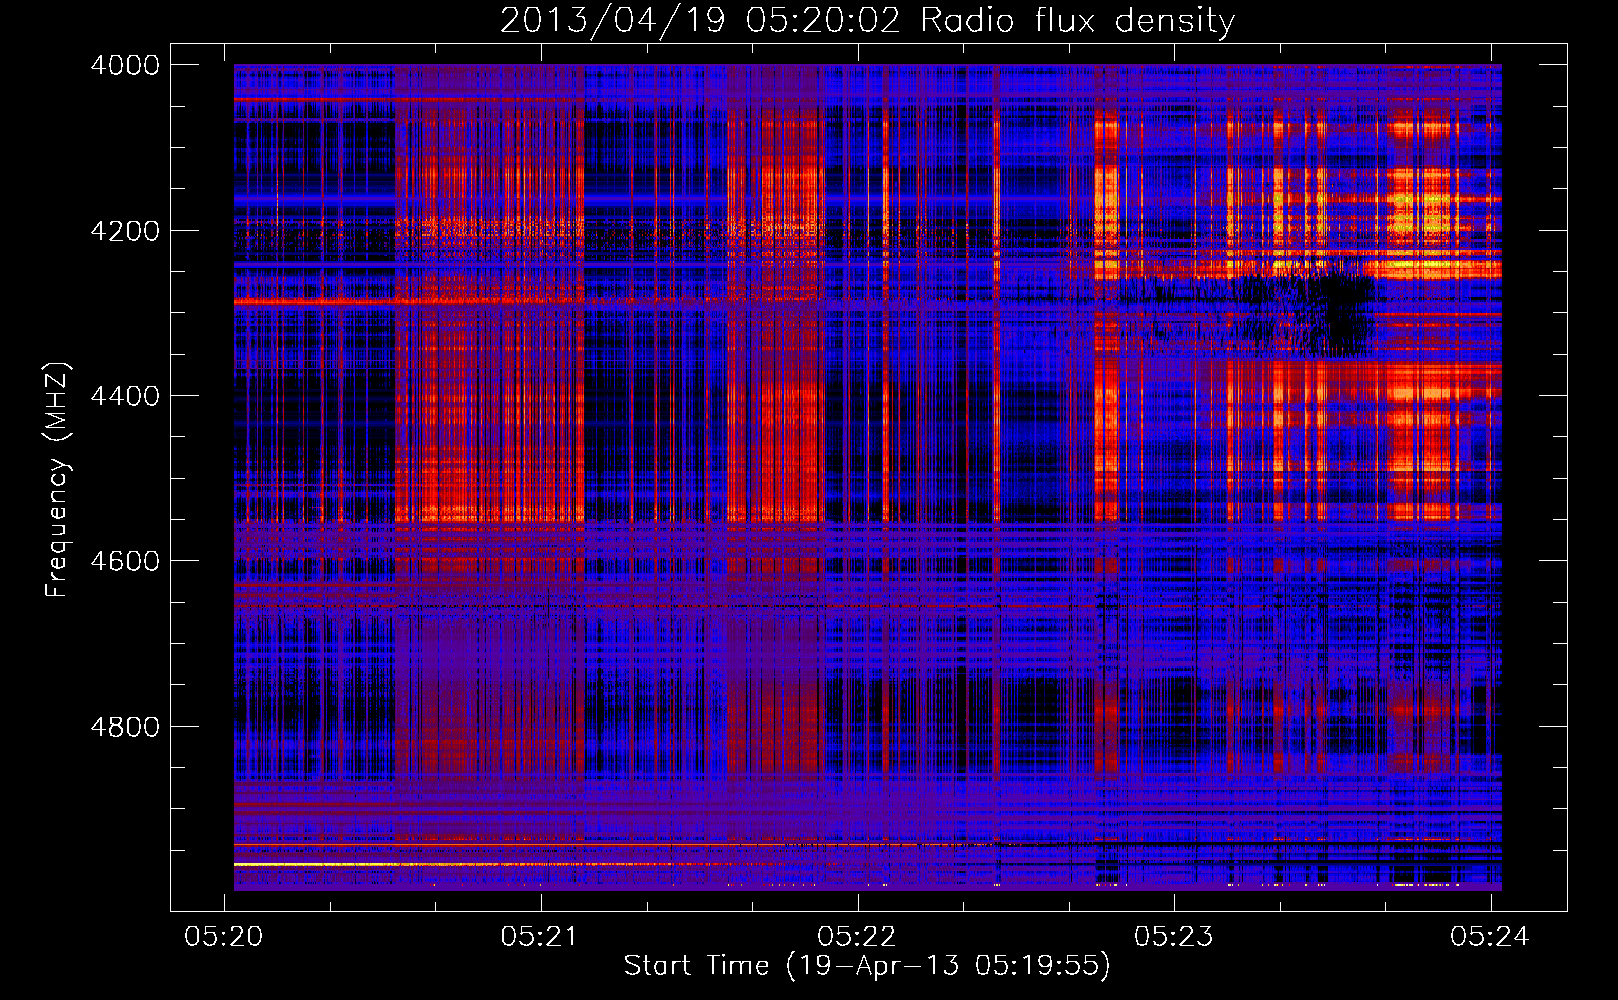Click the 05:22 time tick label

coord(857,936)
